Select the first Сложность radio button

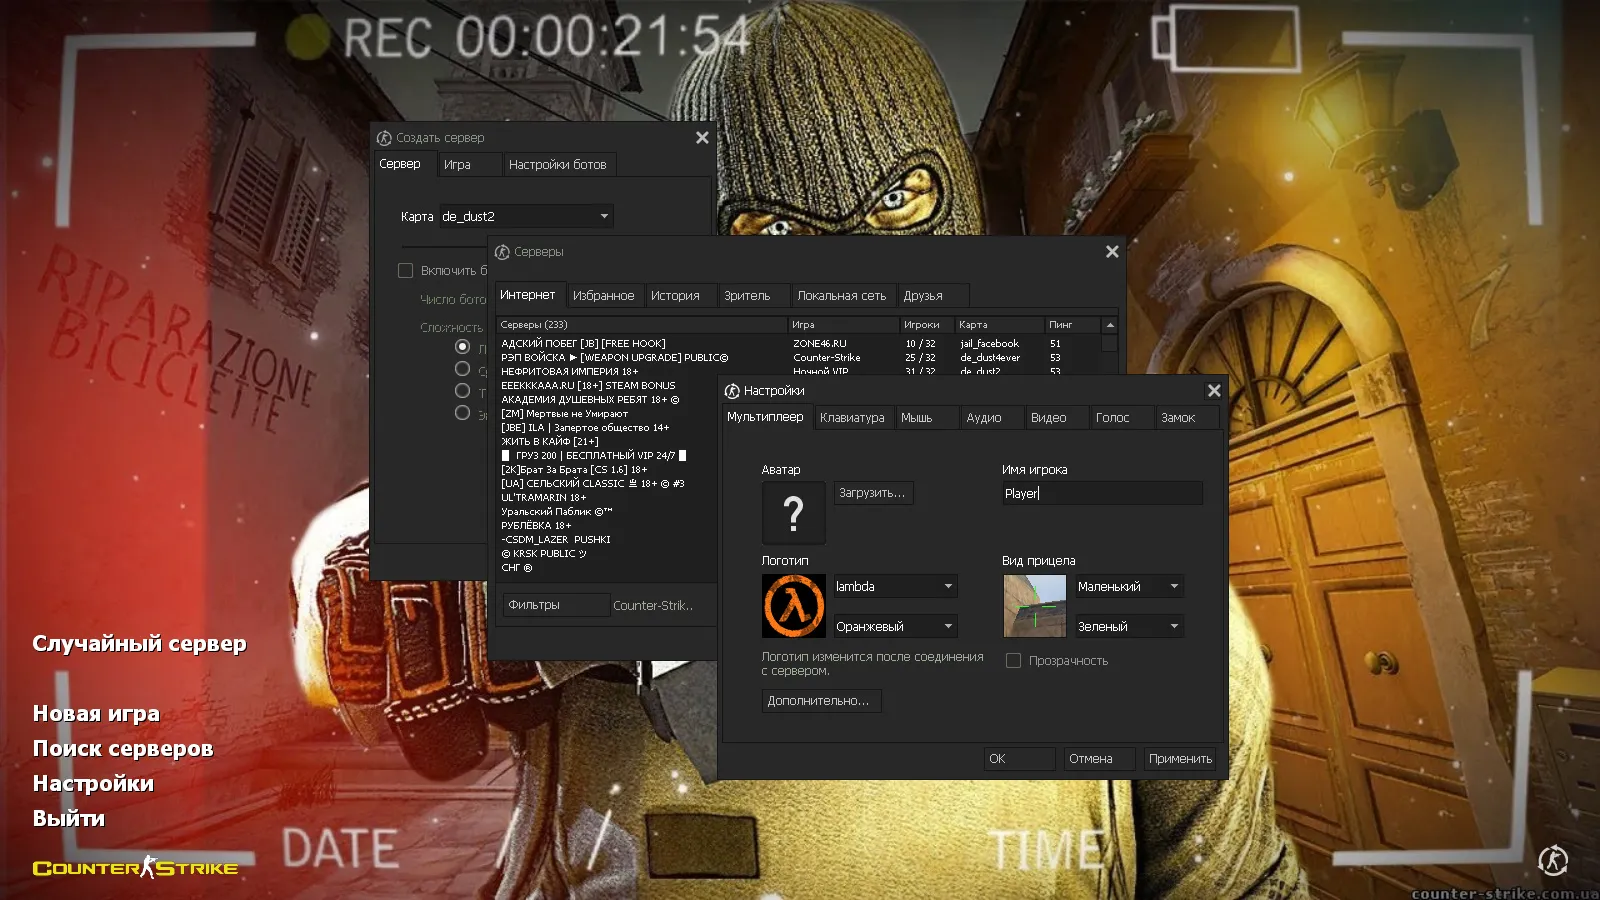click(462, 346)
